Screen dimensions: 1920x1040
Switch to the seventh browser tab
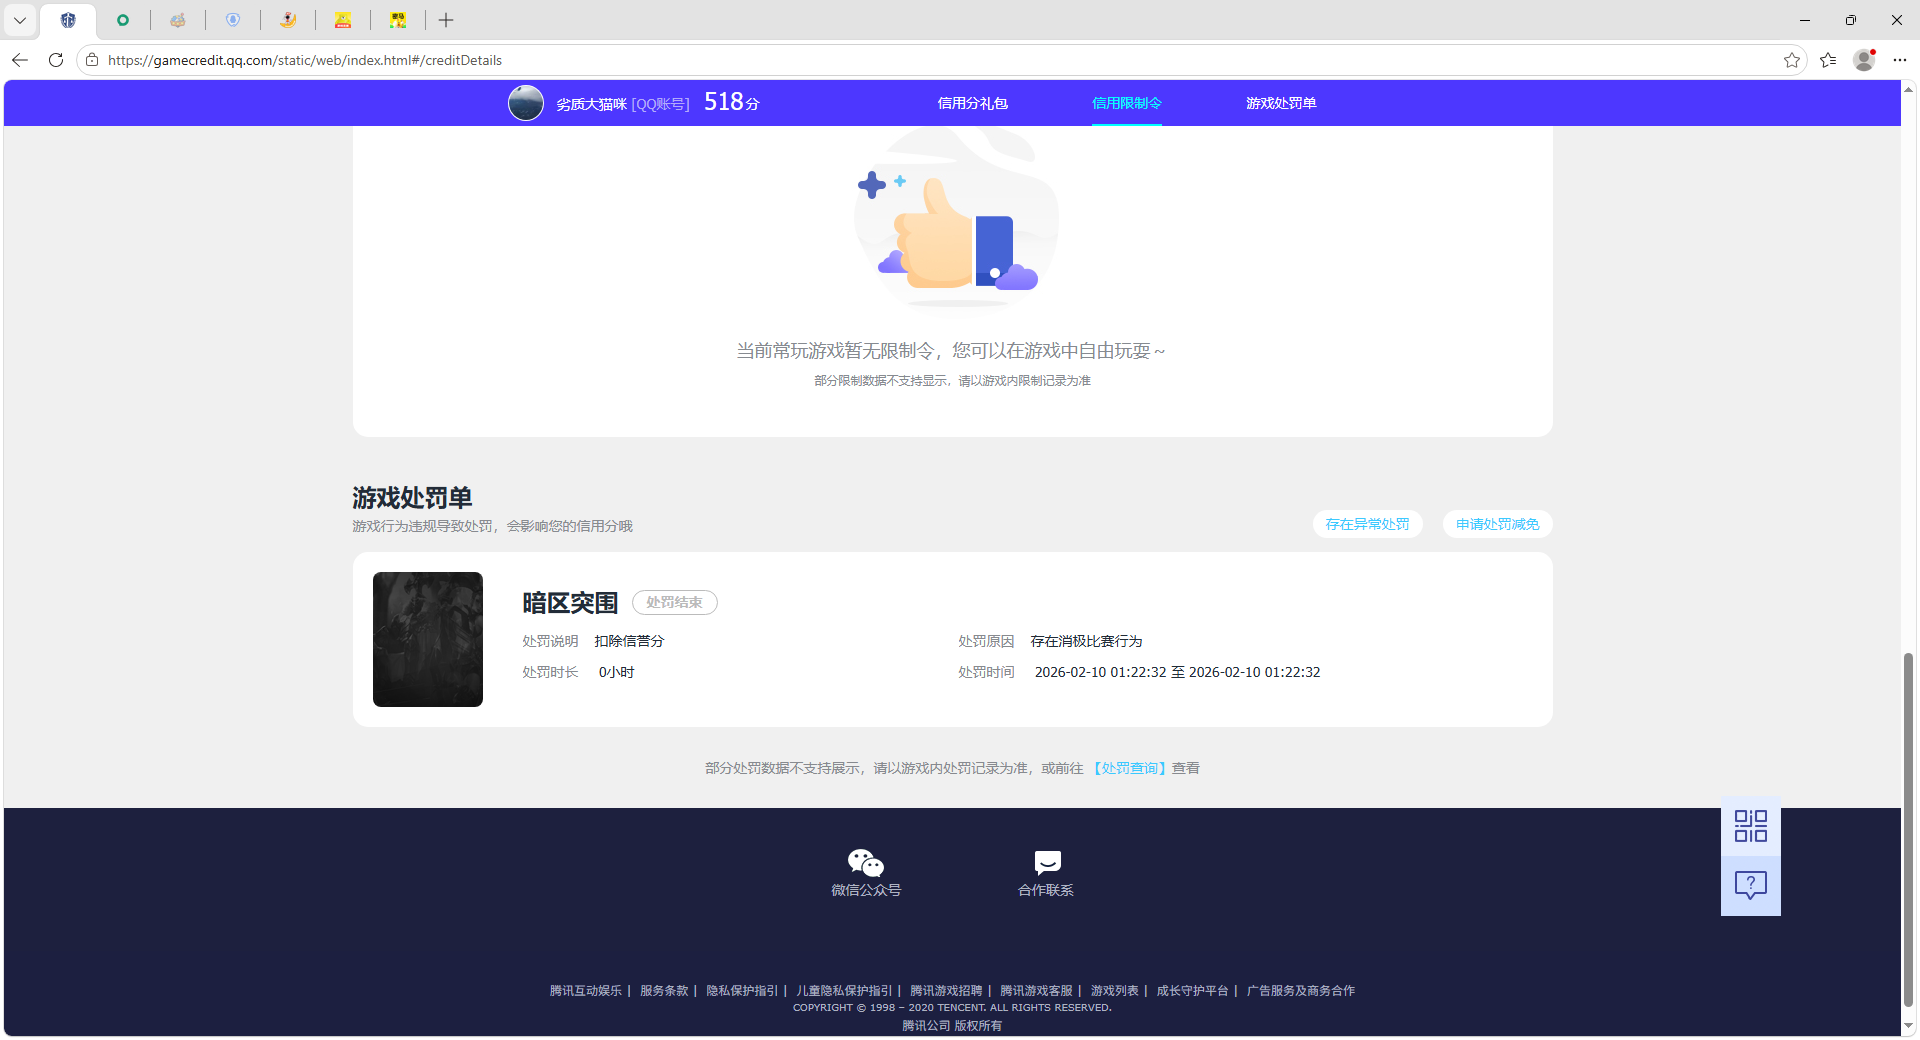coord(398,20)
